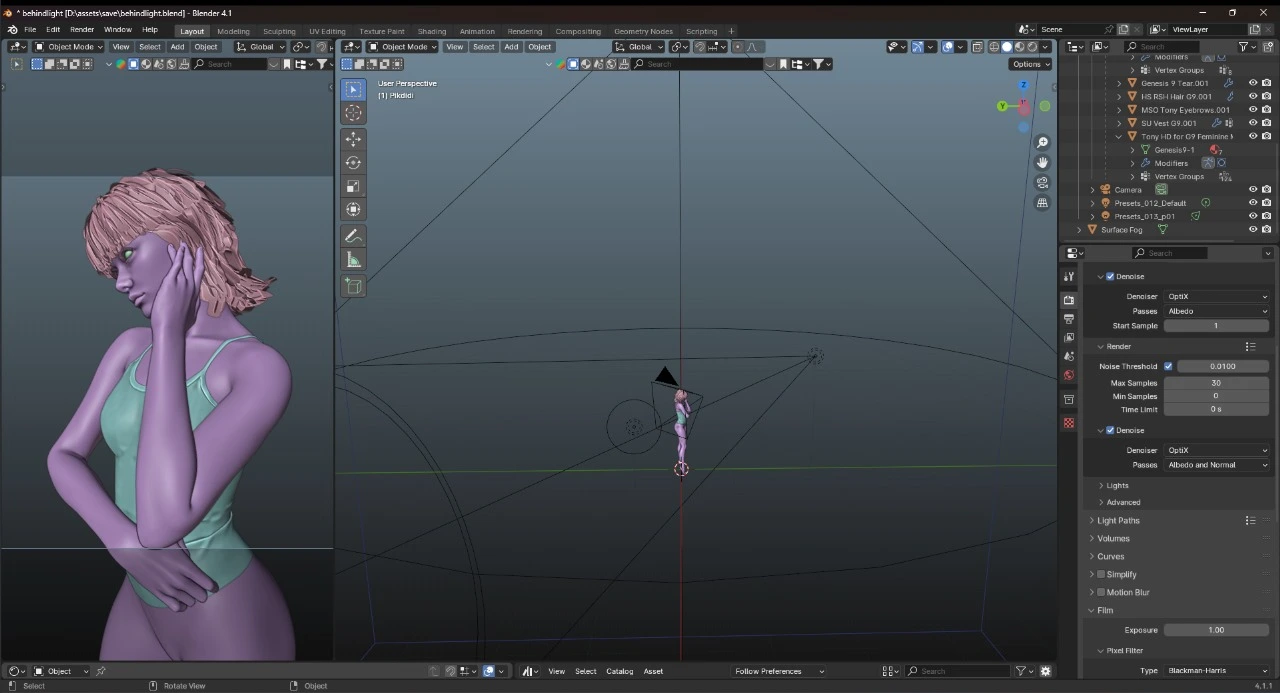The image size is (1280, 693).
Task: Open the outliner filter funnel
Action: 1245,47
